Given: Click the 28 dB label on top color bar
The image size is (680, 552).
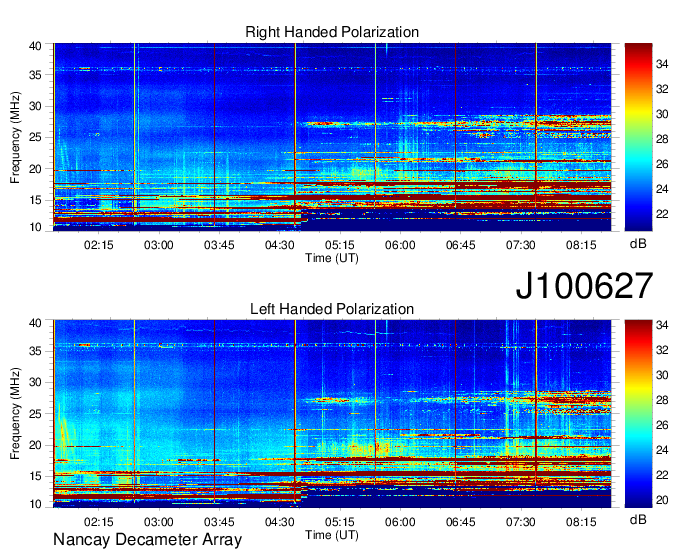Looking at the screenshot, I should [x=662, y=139].
